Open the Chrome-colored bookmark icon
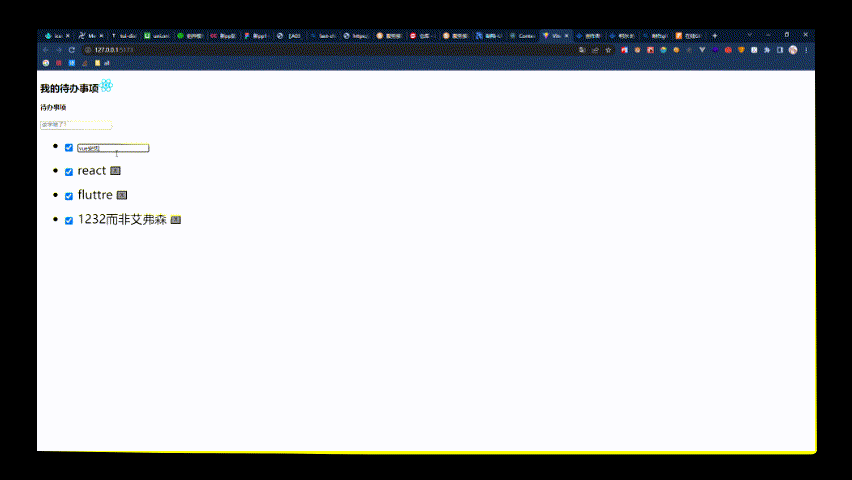Viewport: 852px width, 480px height. coord(46,63)
